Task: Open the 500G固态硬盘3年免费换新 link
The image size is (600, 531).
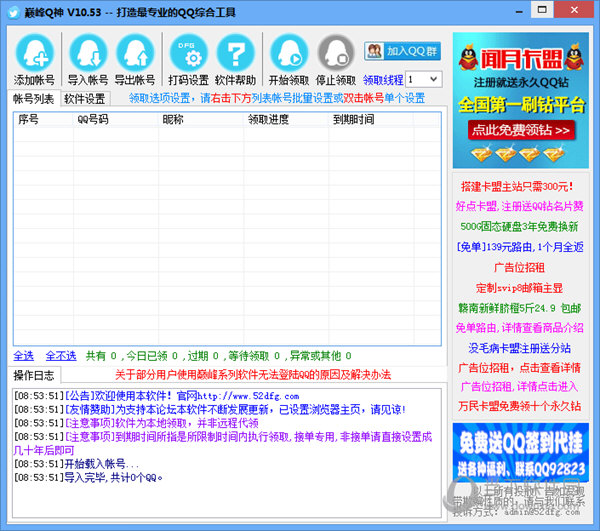Action: pyautogui.click(x=519, y=226)
